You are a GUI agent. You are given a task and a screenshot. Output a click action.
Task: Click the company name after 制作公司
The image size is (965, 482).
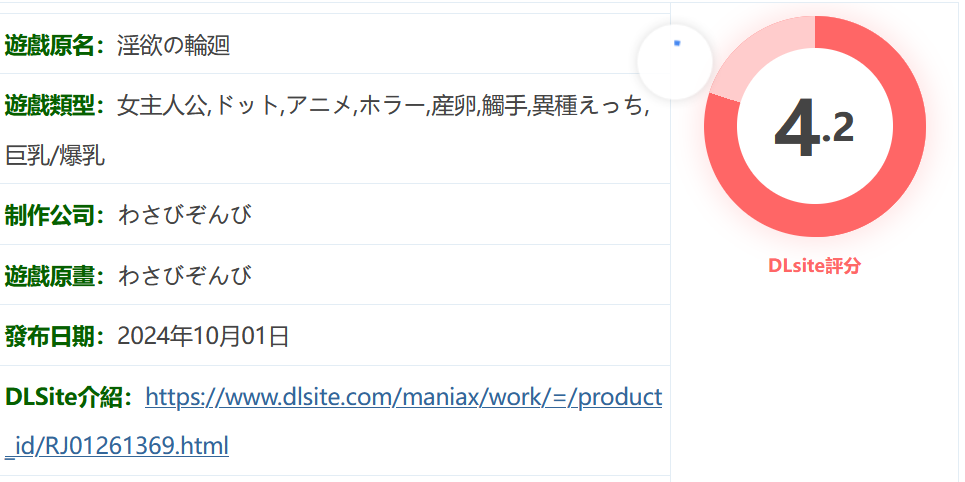[184, 215]
